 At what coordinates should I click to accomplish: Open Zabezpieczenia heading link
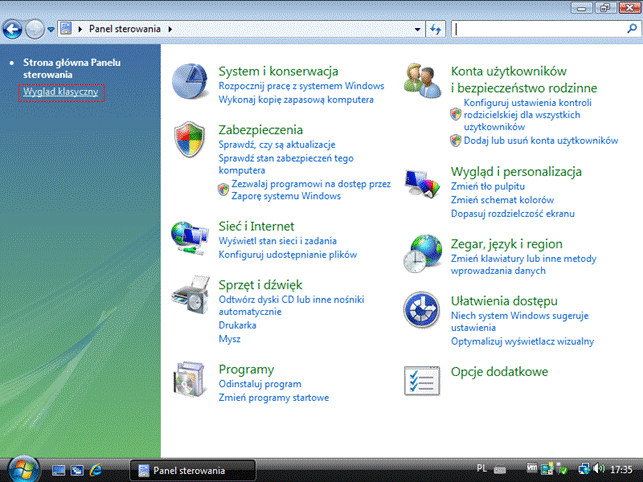260,130
